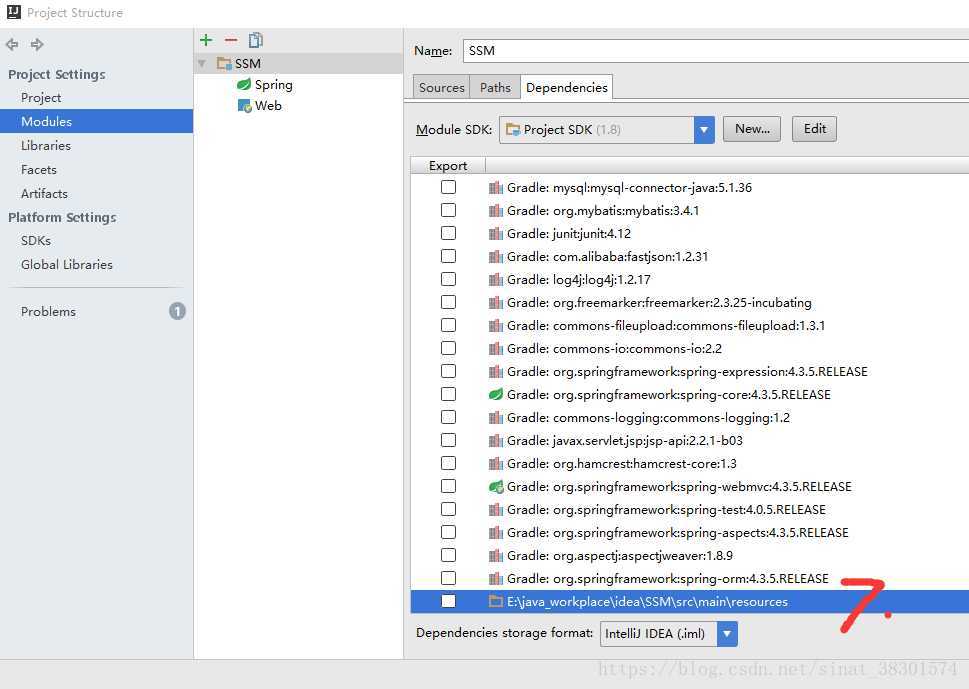Open Artifacts in sidebar
Image resolution: width=969 pixels, height=689 pixels.
pyautogui.click(x=44, y=194)
